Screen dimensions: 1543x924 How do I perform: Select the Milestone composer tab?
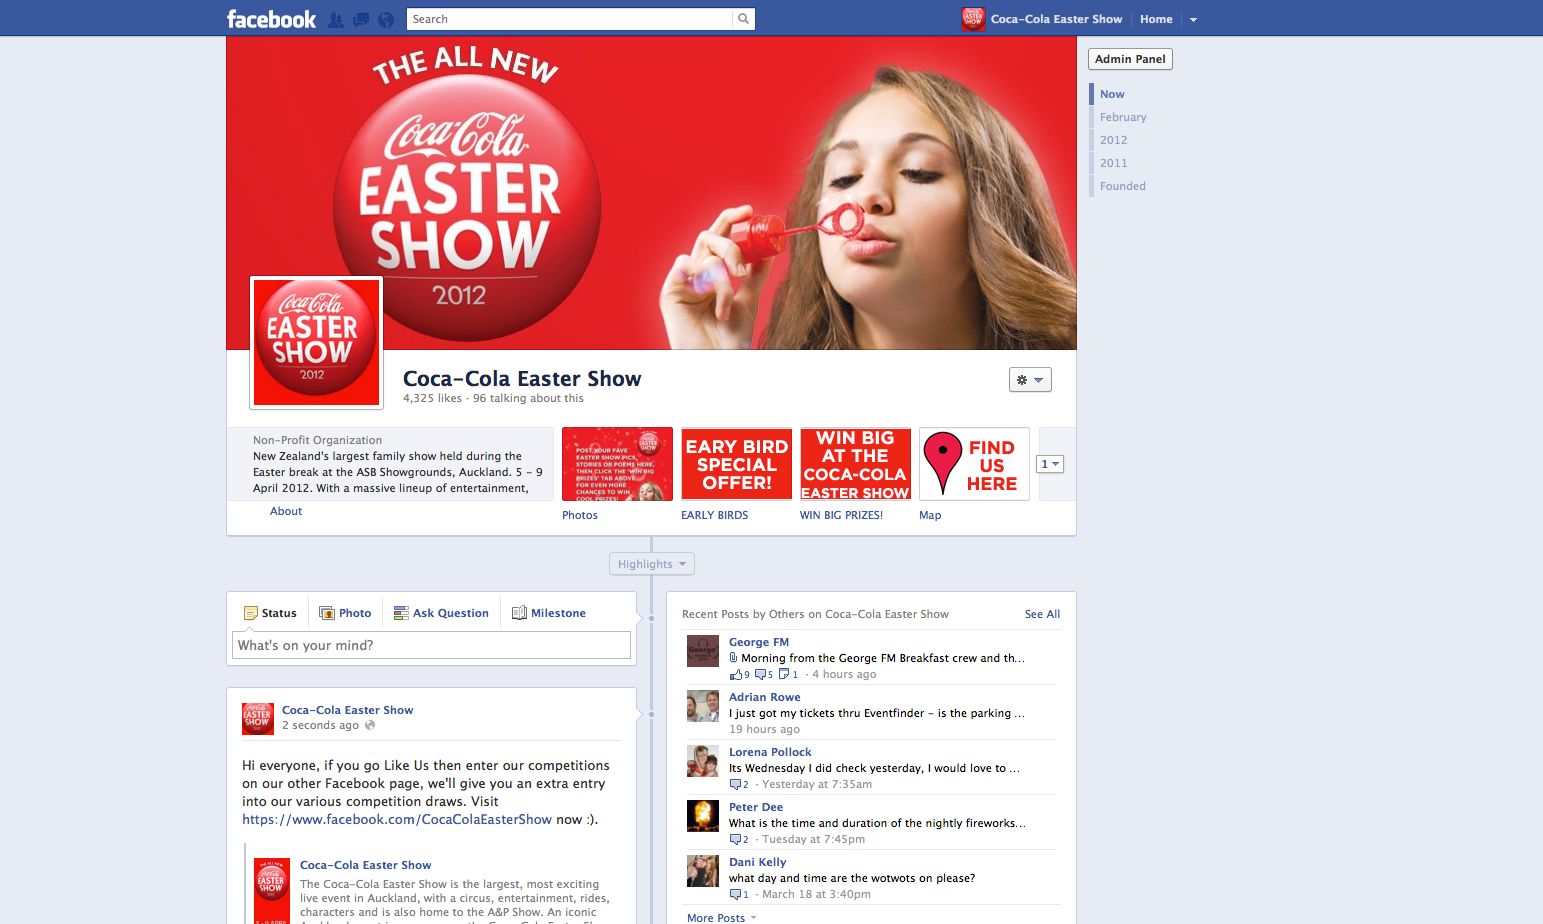[x=549, y=613]
